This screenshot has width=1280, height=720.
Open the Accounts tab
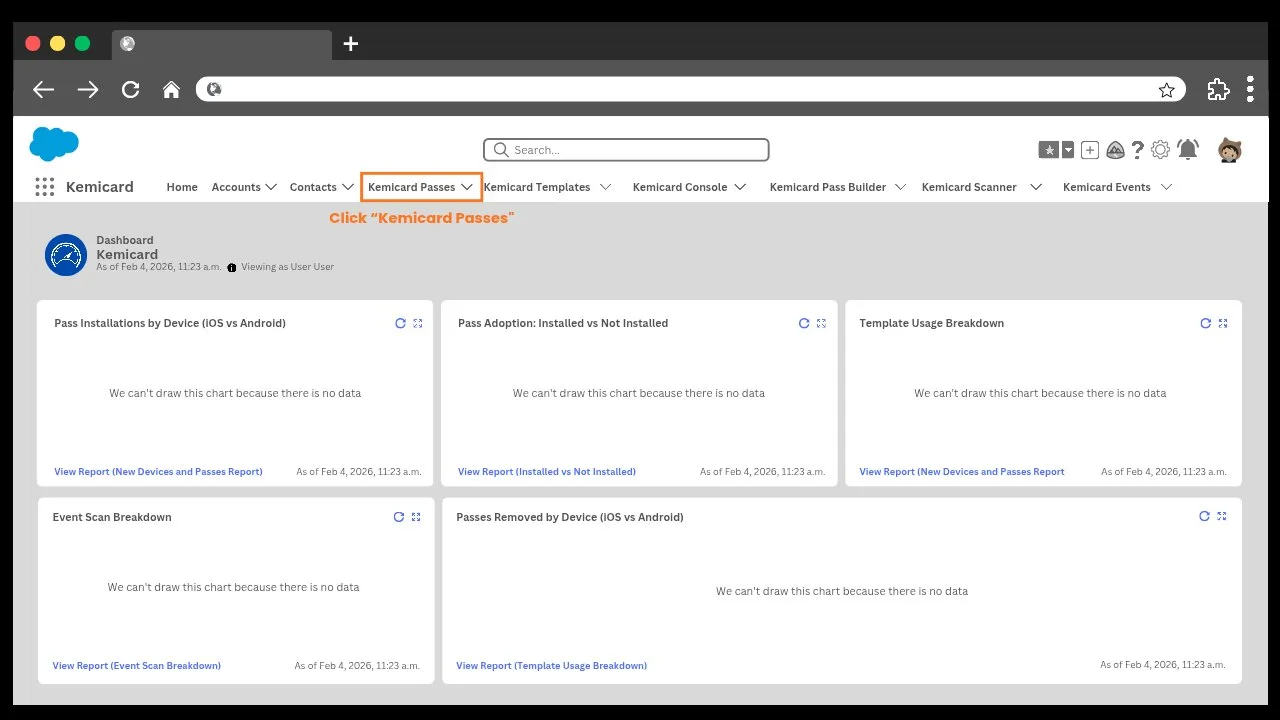click(236, 187)
